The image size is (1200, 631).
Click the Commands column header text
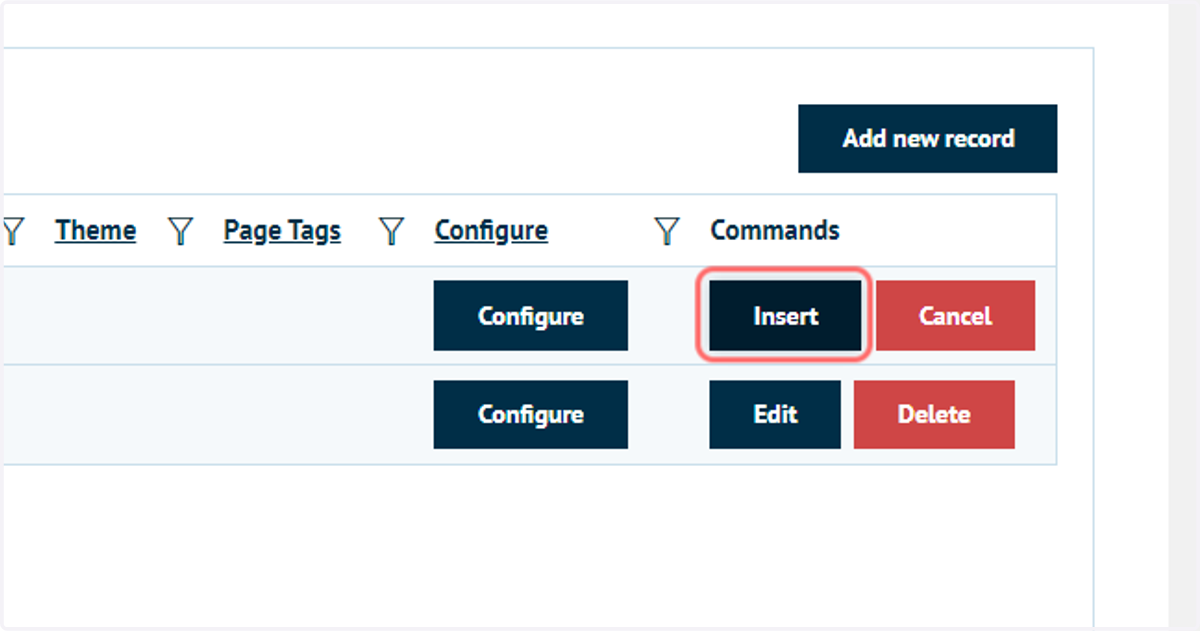point(775,231)
